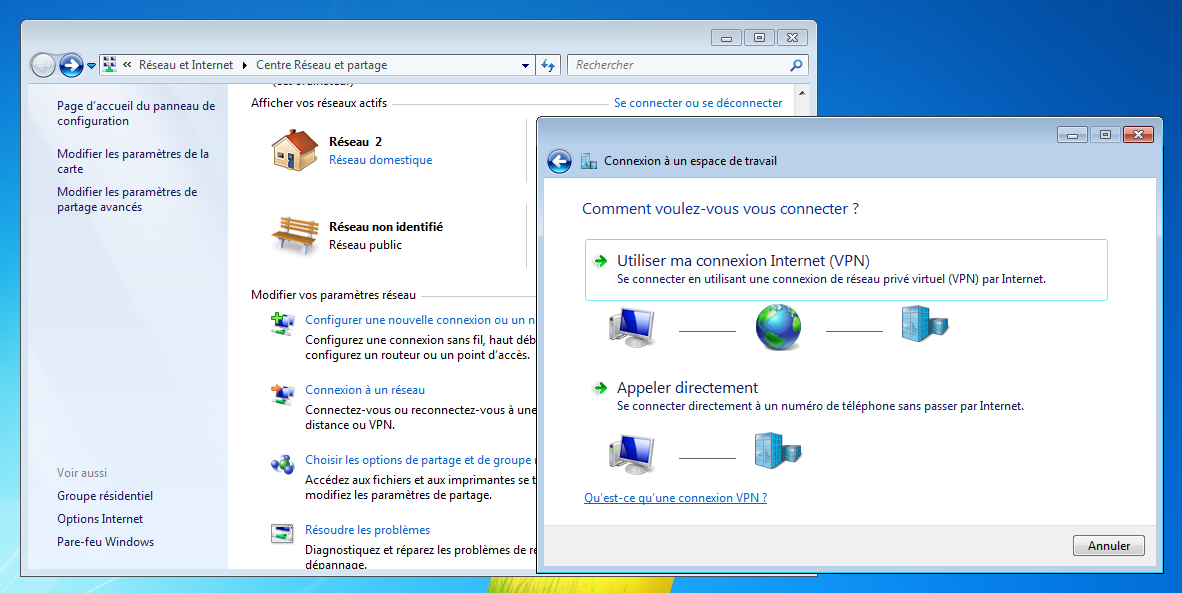Click the Réseau non identifié label
Image resolution: width=1182 pixels, height=593 pixels.
click(386, 226)
